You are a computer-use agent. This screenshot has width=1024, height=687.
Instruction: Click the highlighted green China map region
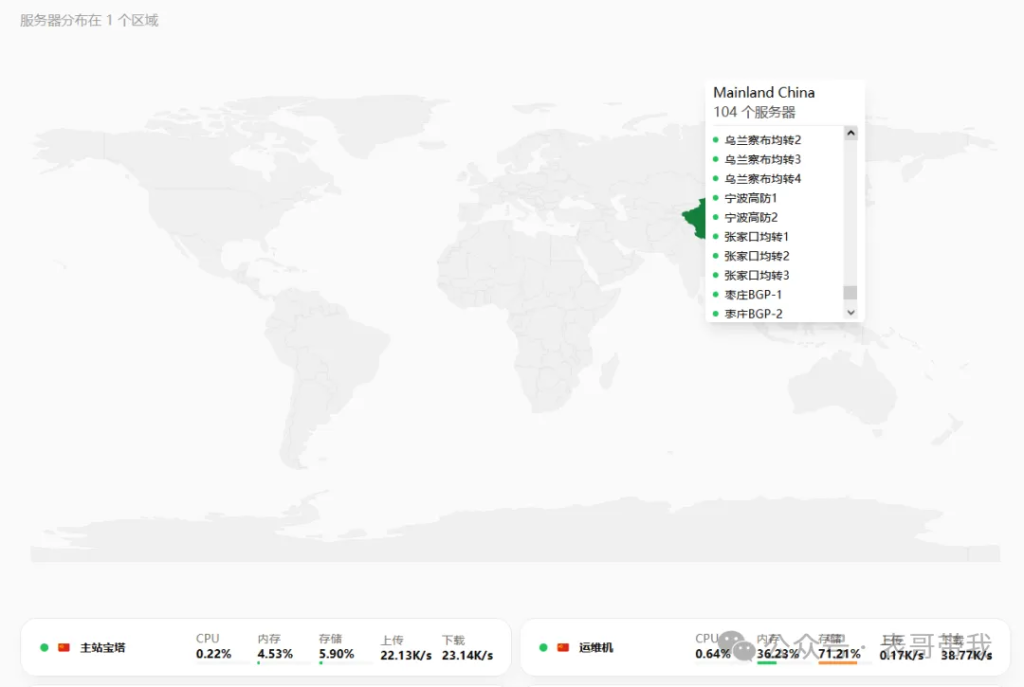(692, 217)
